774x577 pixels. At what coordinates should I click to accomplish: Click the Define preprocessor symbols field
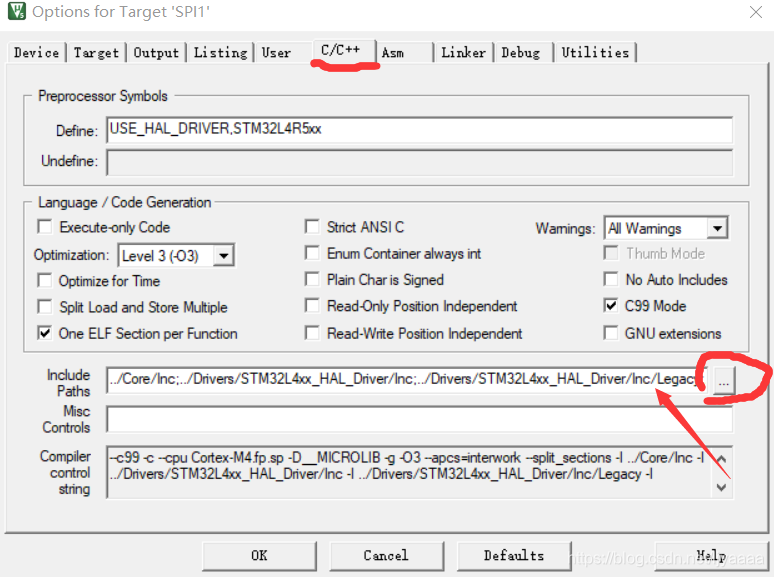pos(419,130)
